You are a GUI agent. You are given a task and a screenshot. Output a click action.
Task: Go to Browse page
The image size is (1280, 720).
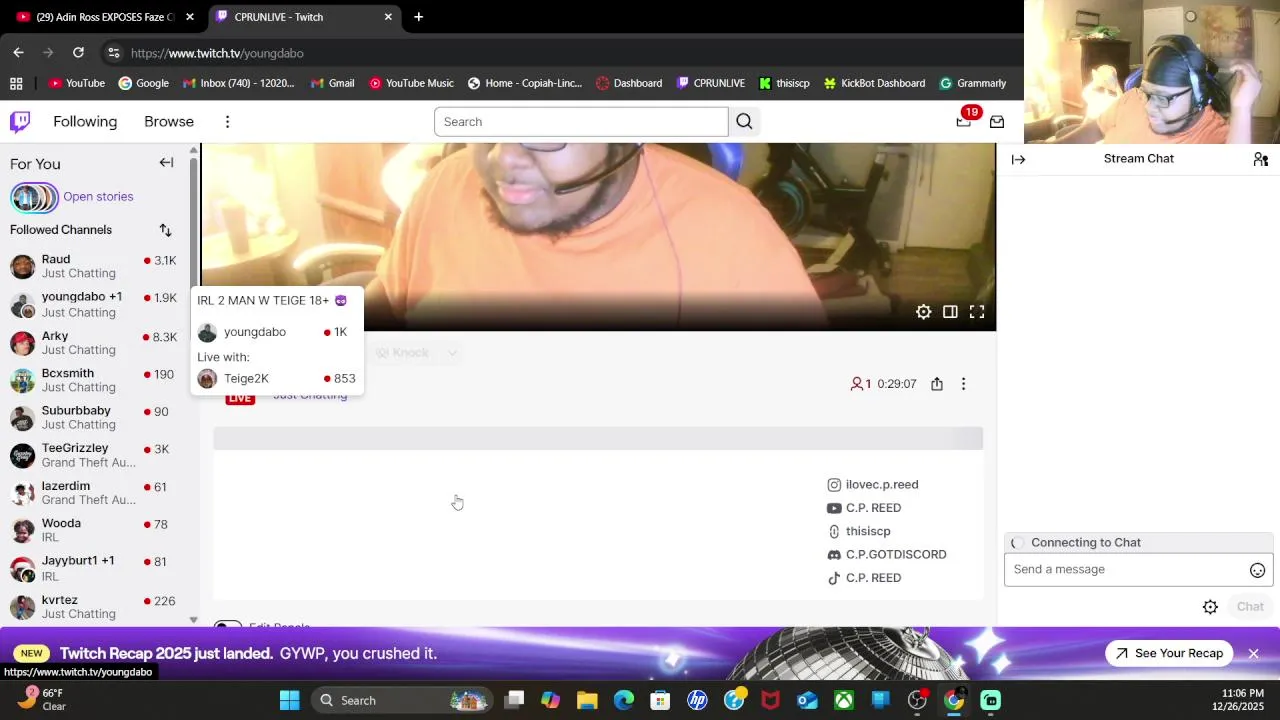169,122
